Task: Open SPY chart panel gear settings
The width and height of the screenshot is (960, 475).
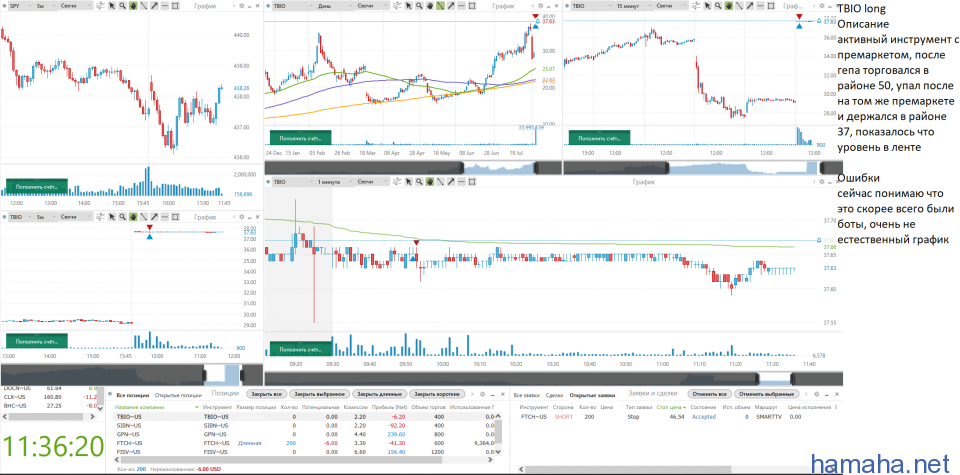Action: pos(242,6)
